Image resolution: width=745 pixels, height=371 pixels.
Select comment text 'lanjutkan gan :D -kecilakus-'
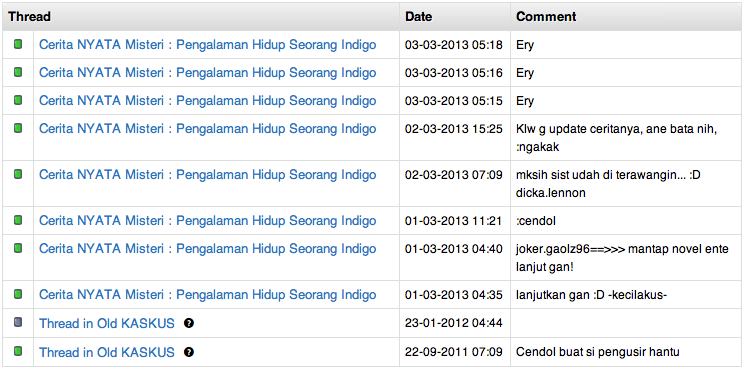(x=592, y=295)
